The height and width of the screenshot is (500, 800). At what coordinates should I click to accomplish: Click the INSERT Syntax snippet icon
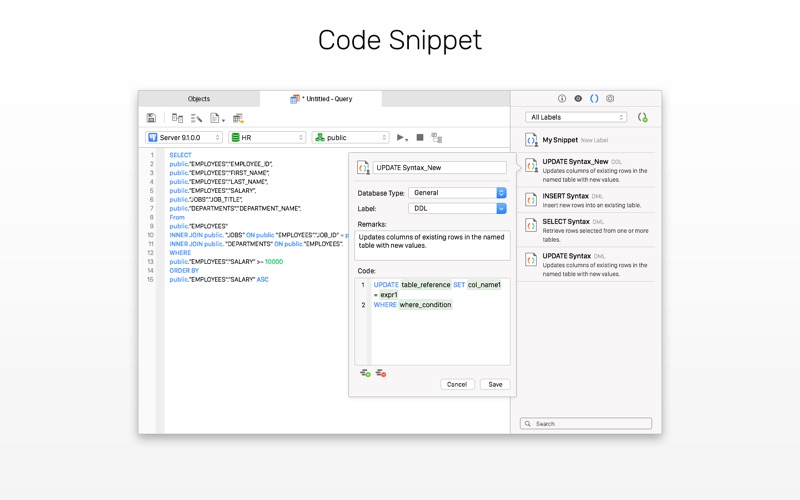(x=531, y=199)
